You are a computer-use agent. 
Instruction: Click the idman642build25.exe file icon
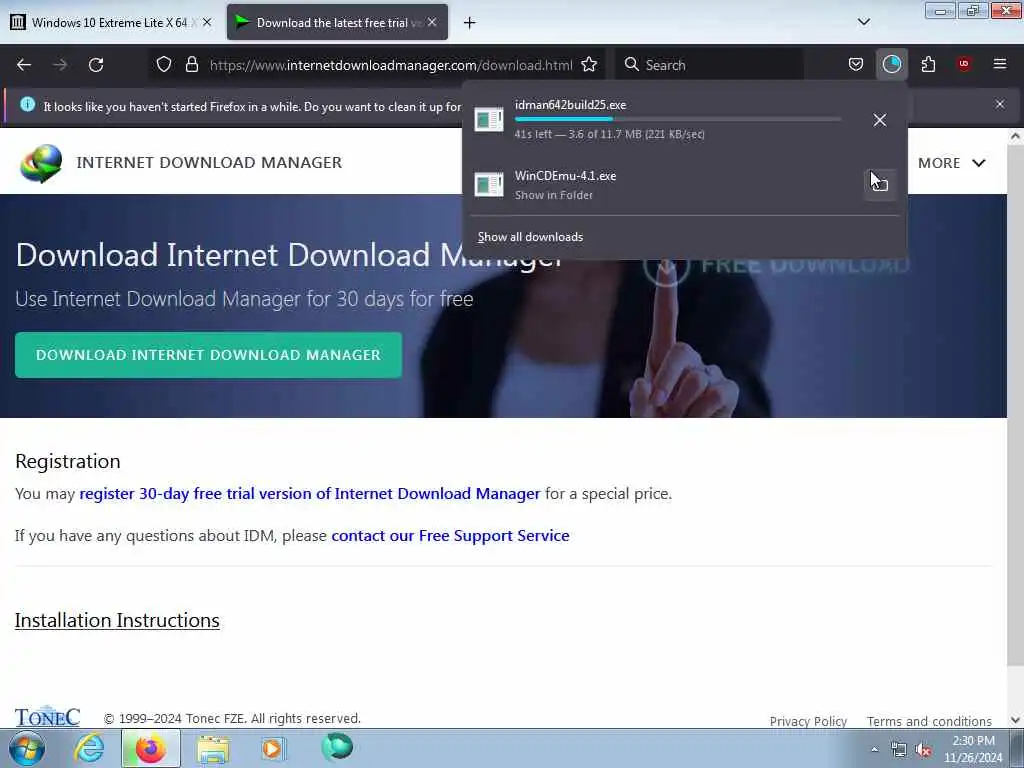click(488, 120)
